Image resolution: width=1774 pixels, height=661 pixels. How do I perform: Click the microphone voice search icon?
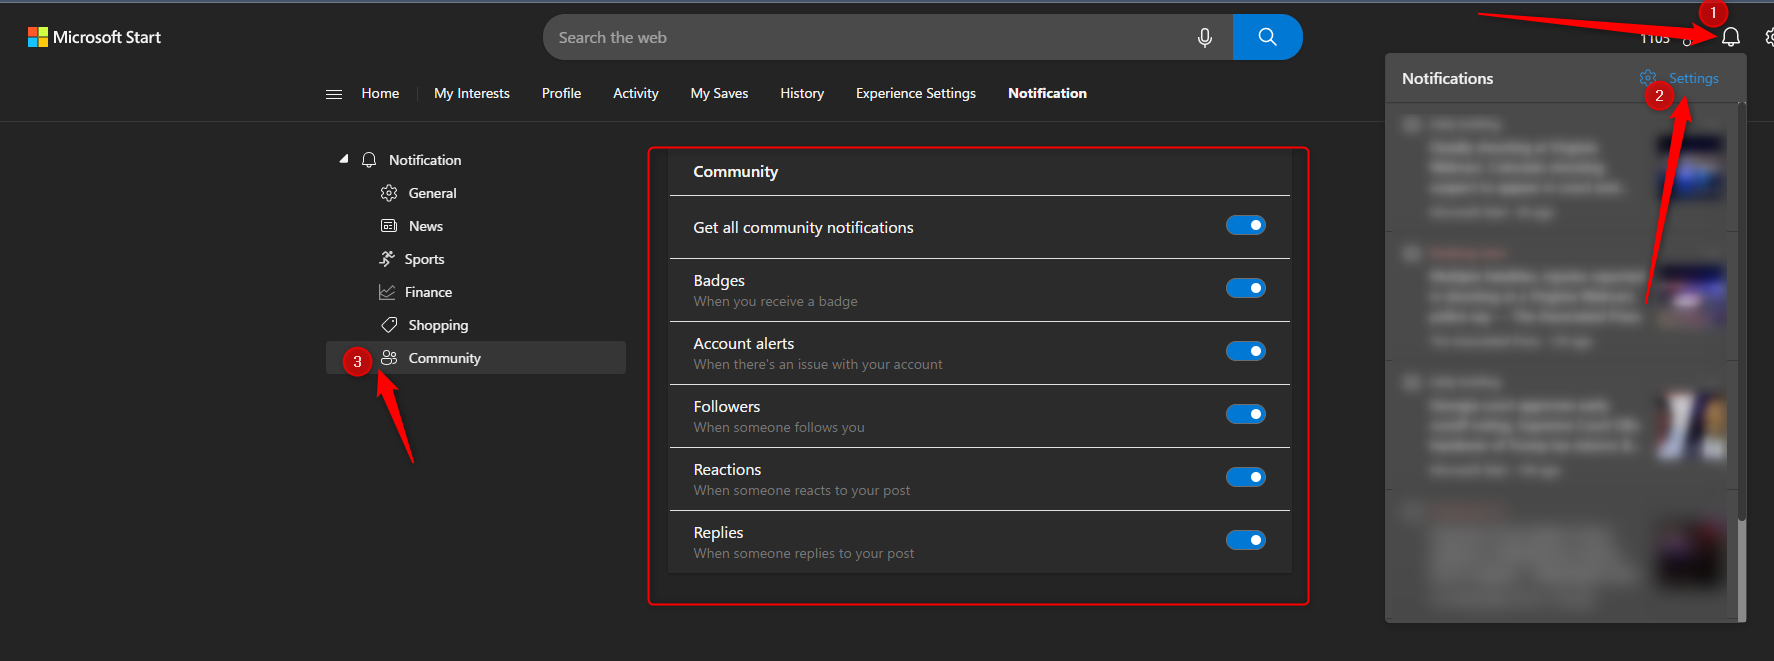[x=1205, y=37]
